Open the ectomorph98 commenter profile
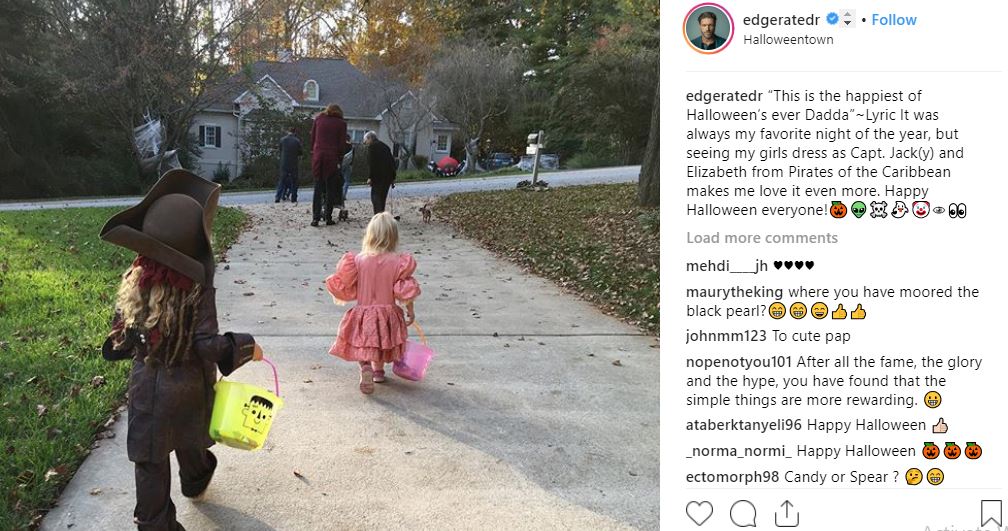This screenshot has width=1008, height=531. click(x=732, y=477)
